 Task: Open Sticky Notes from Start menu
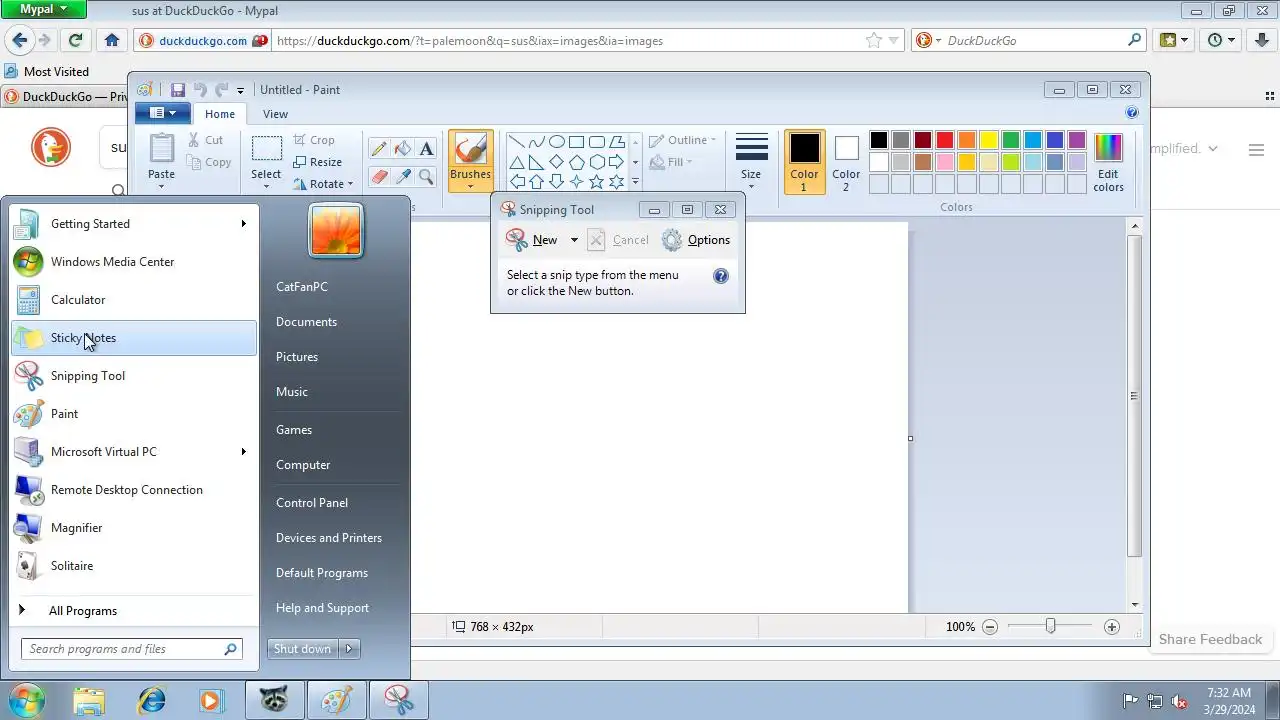[134, 338]
